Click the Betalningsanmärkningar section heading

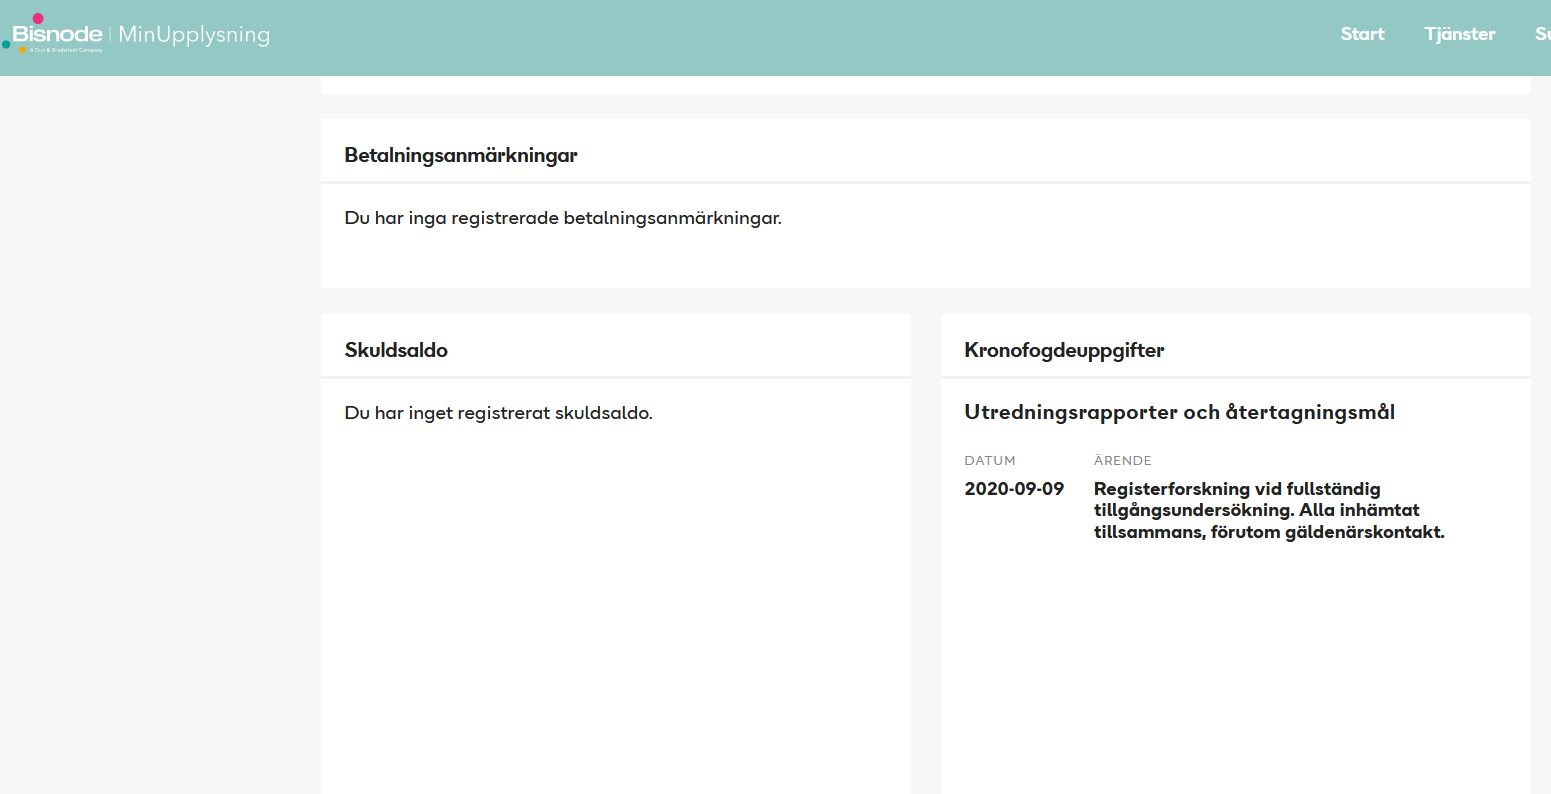[461, 155]
